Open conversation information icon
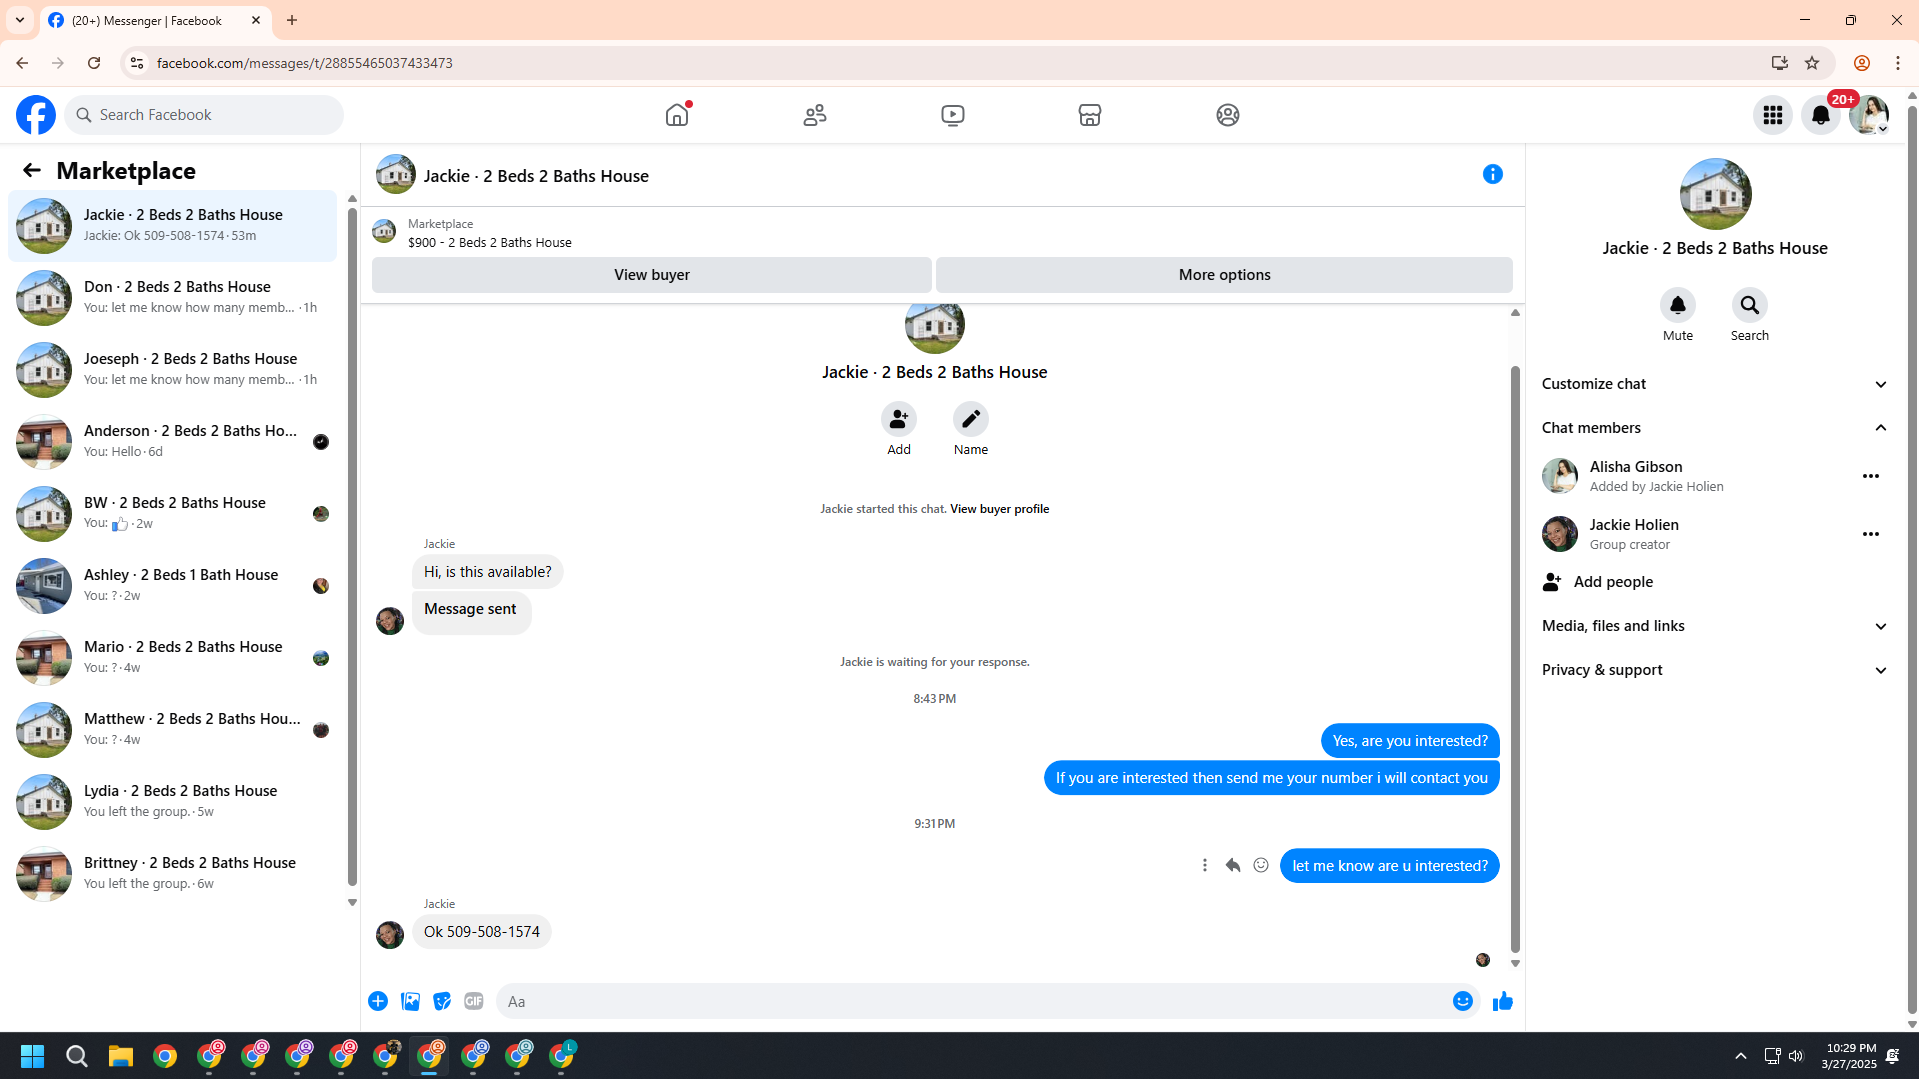Screen dimensions: 1919x1079 (1493, 175)
